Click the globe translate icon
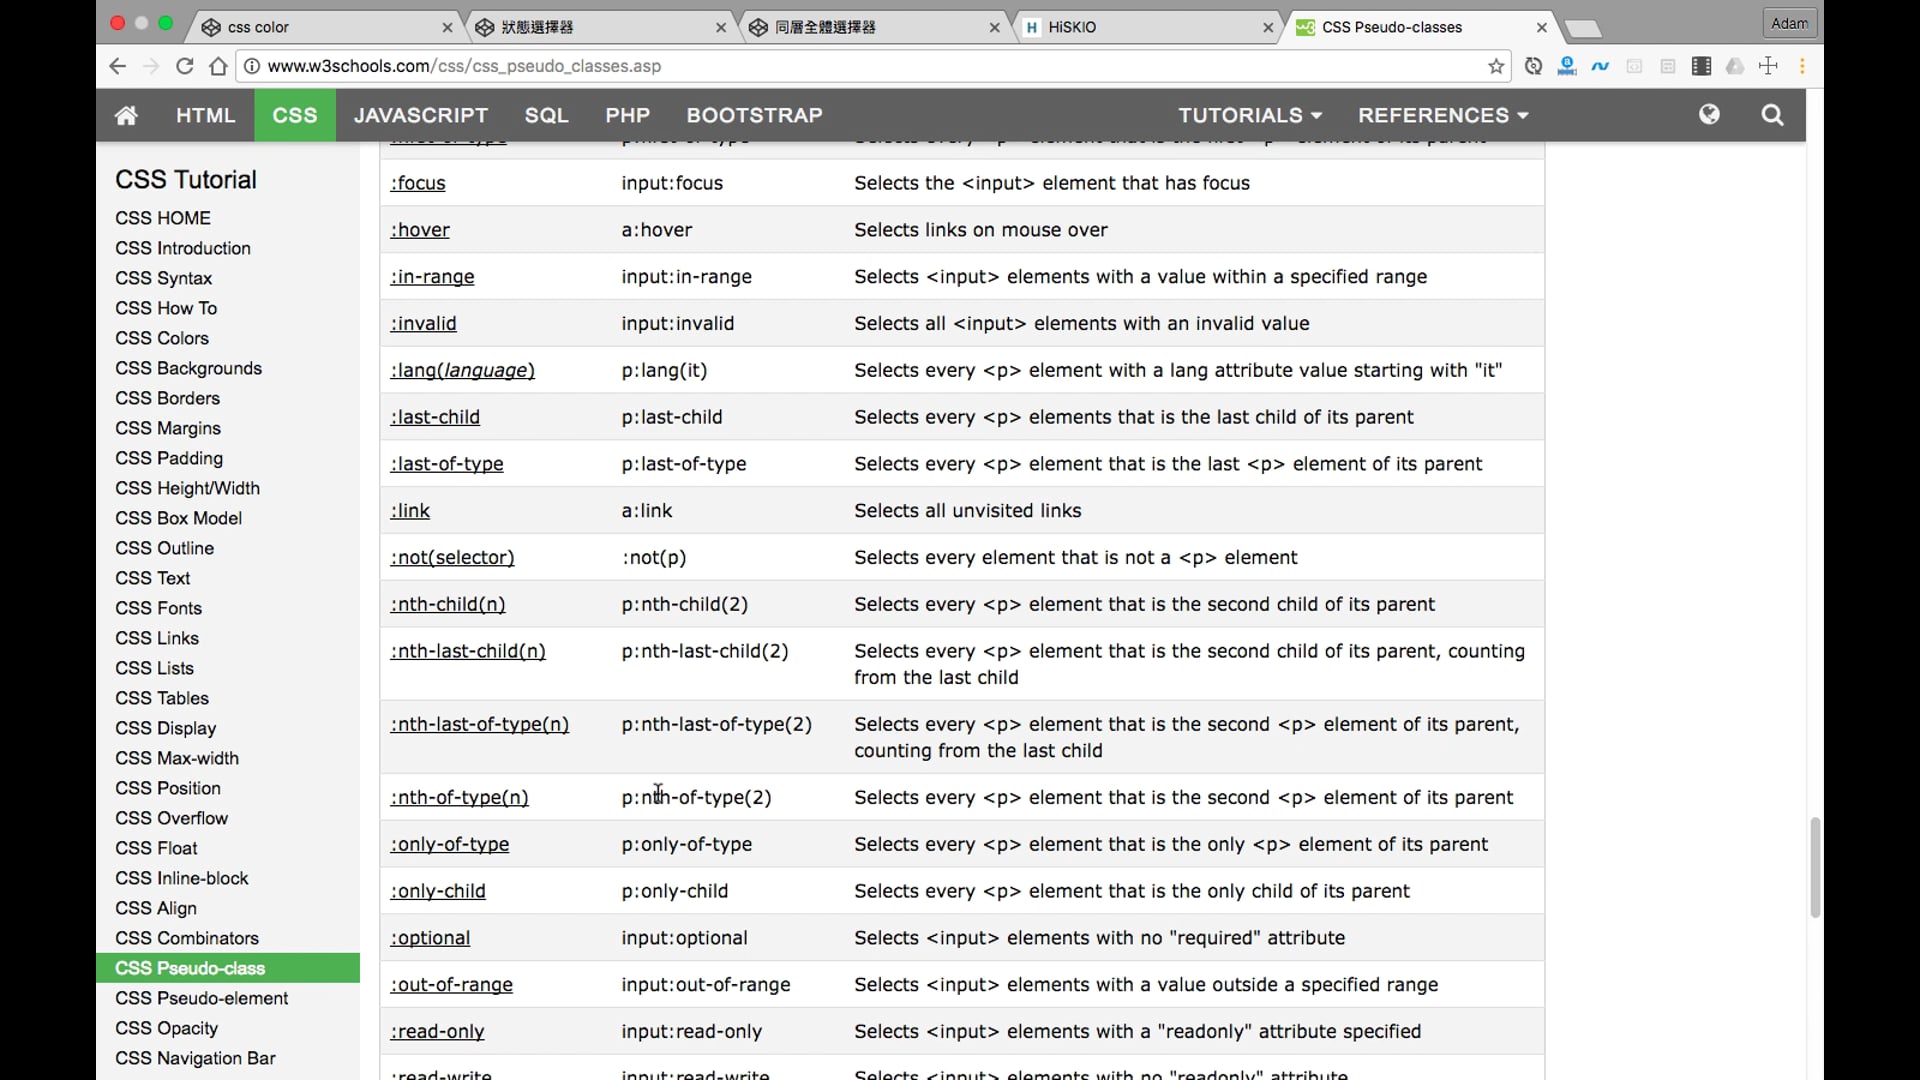The width and height of the screenshot is (1920, 1080). pyautogui.click(x=1709, y=115)
